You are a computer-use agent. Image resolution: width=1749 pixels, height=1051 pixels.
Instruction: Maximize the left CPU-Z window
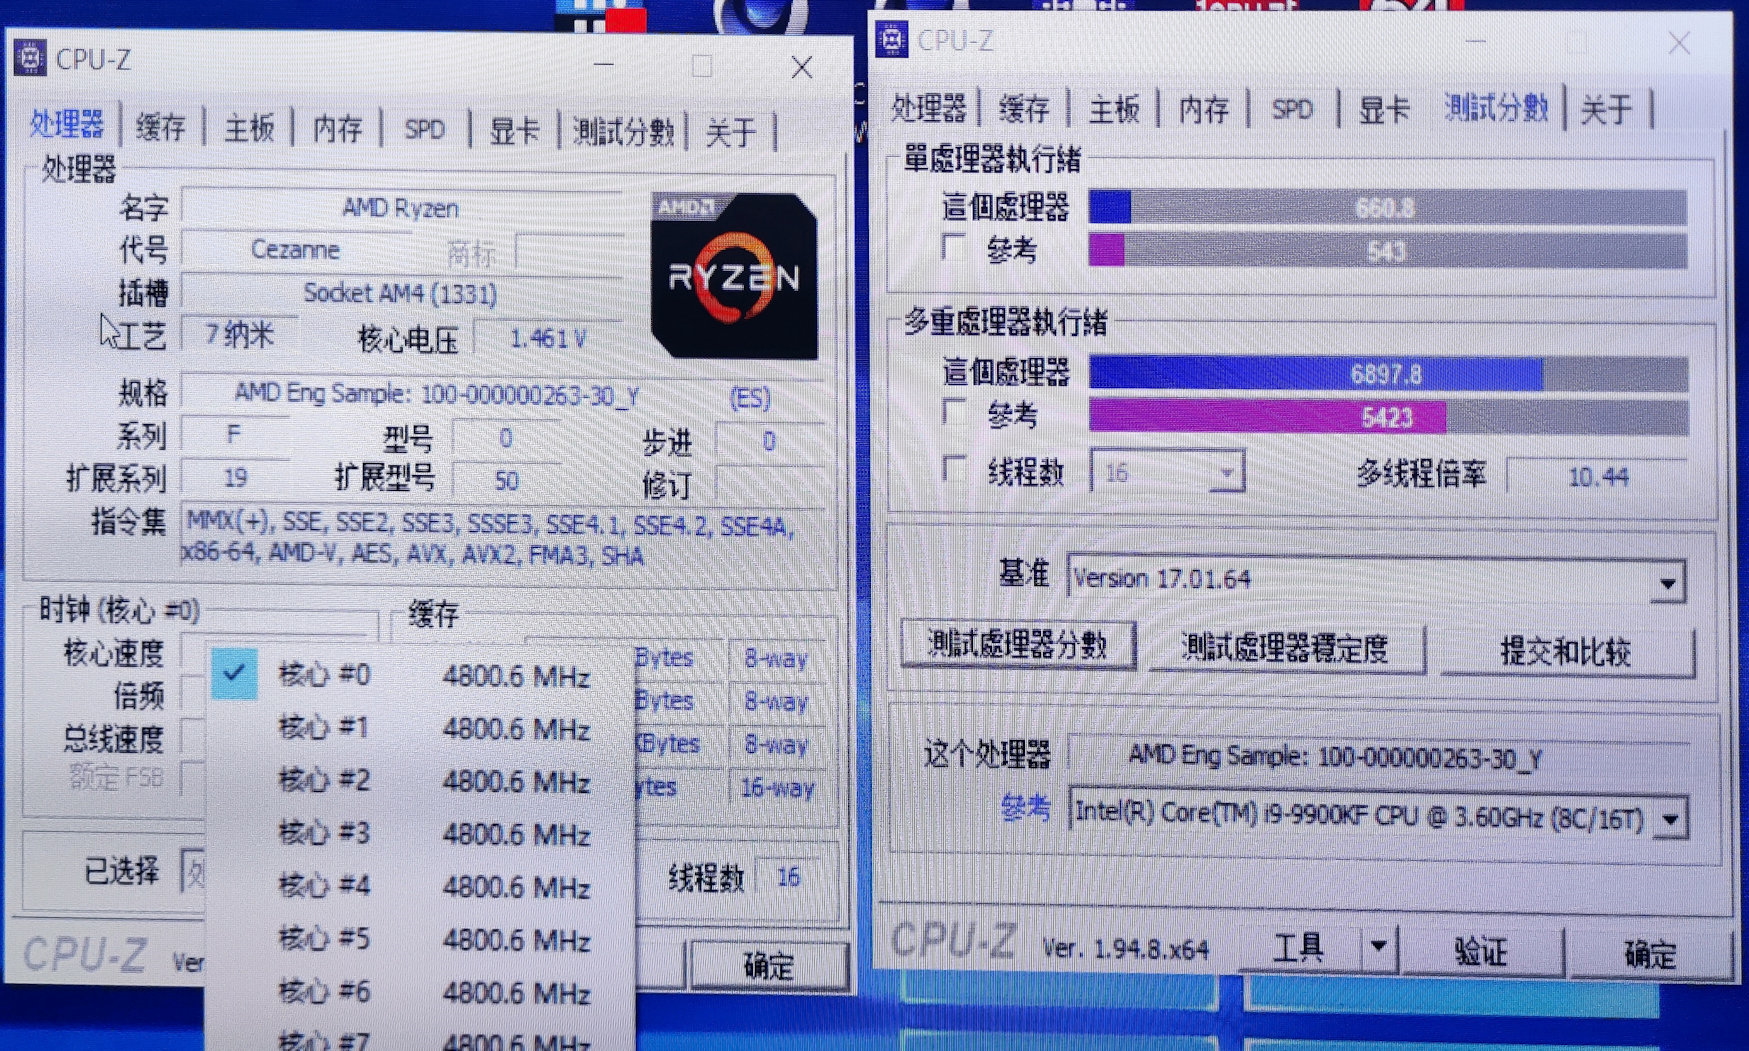[702, 66]
